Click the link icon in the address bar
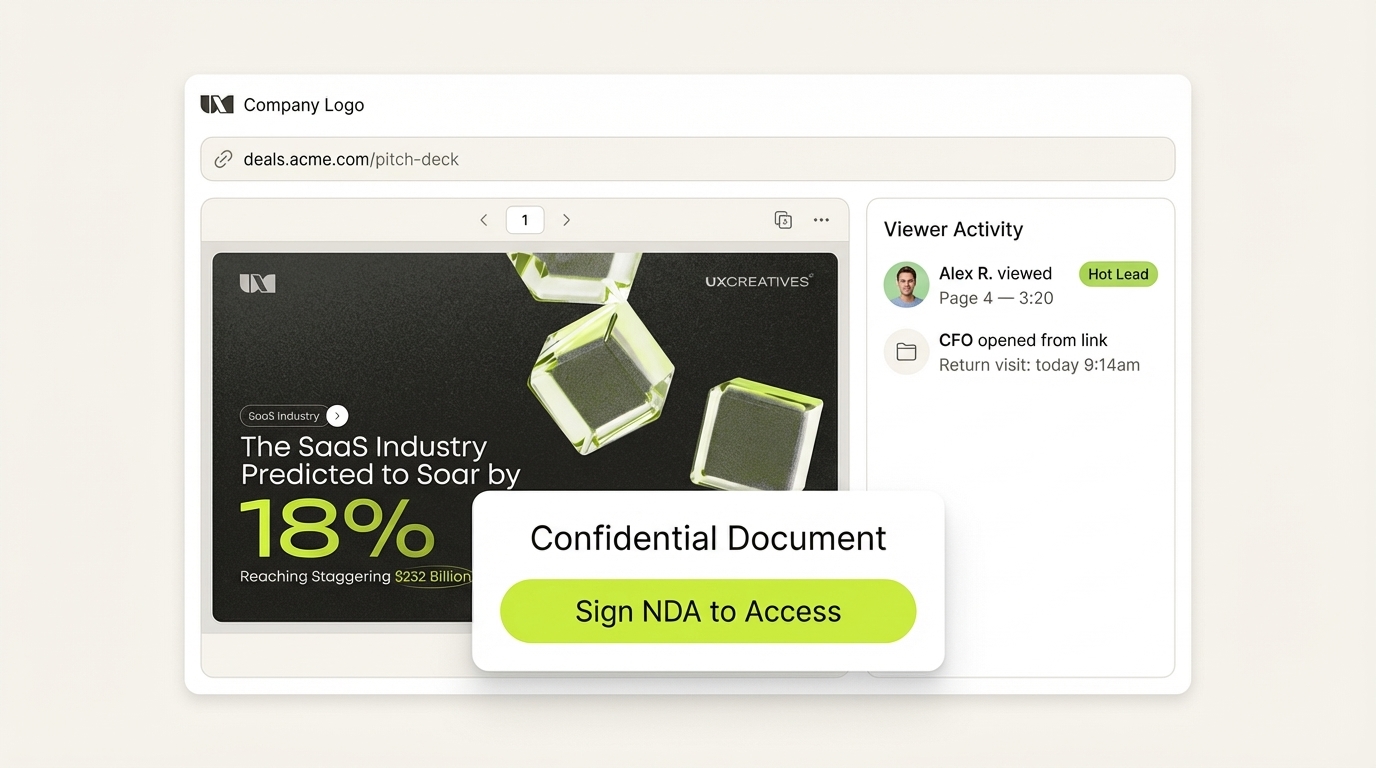 coord(222,158)
